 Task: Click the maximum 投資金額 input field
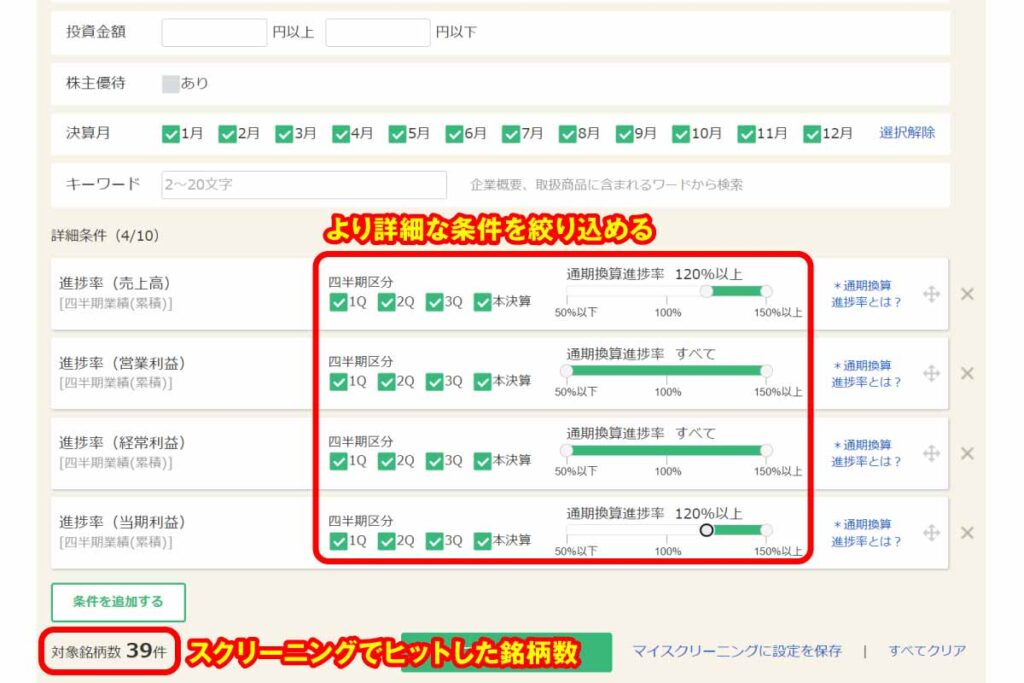click(377, 33)
